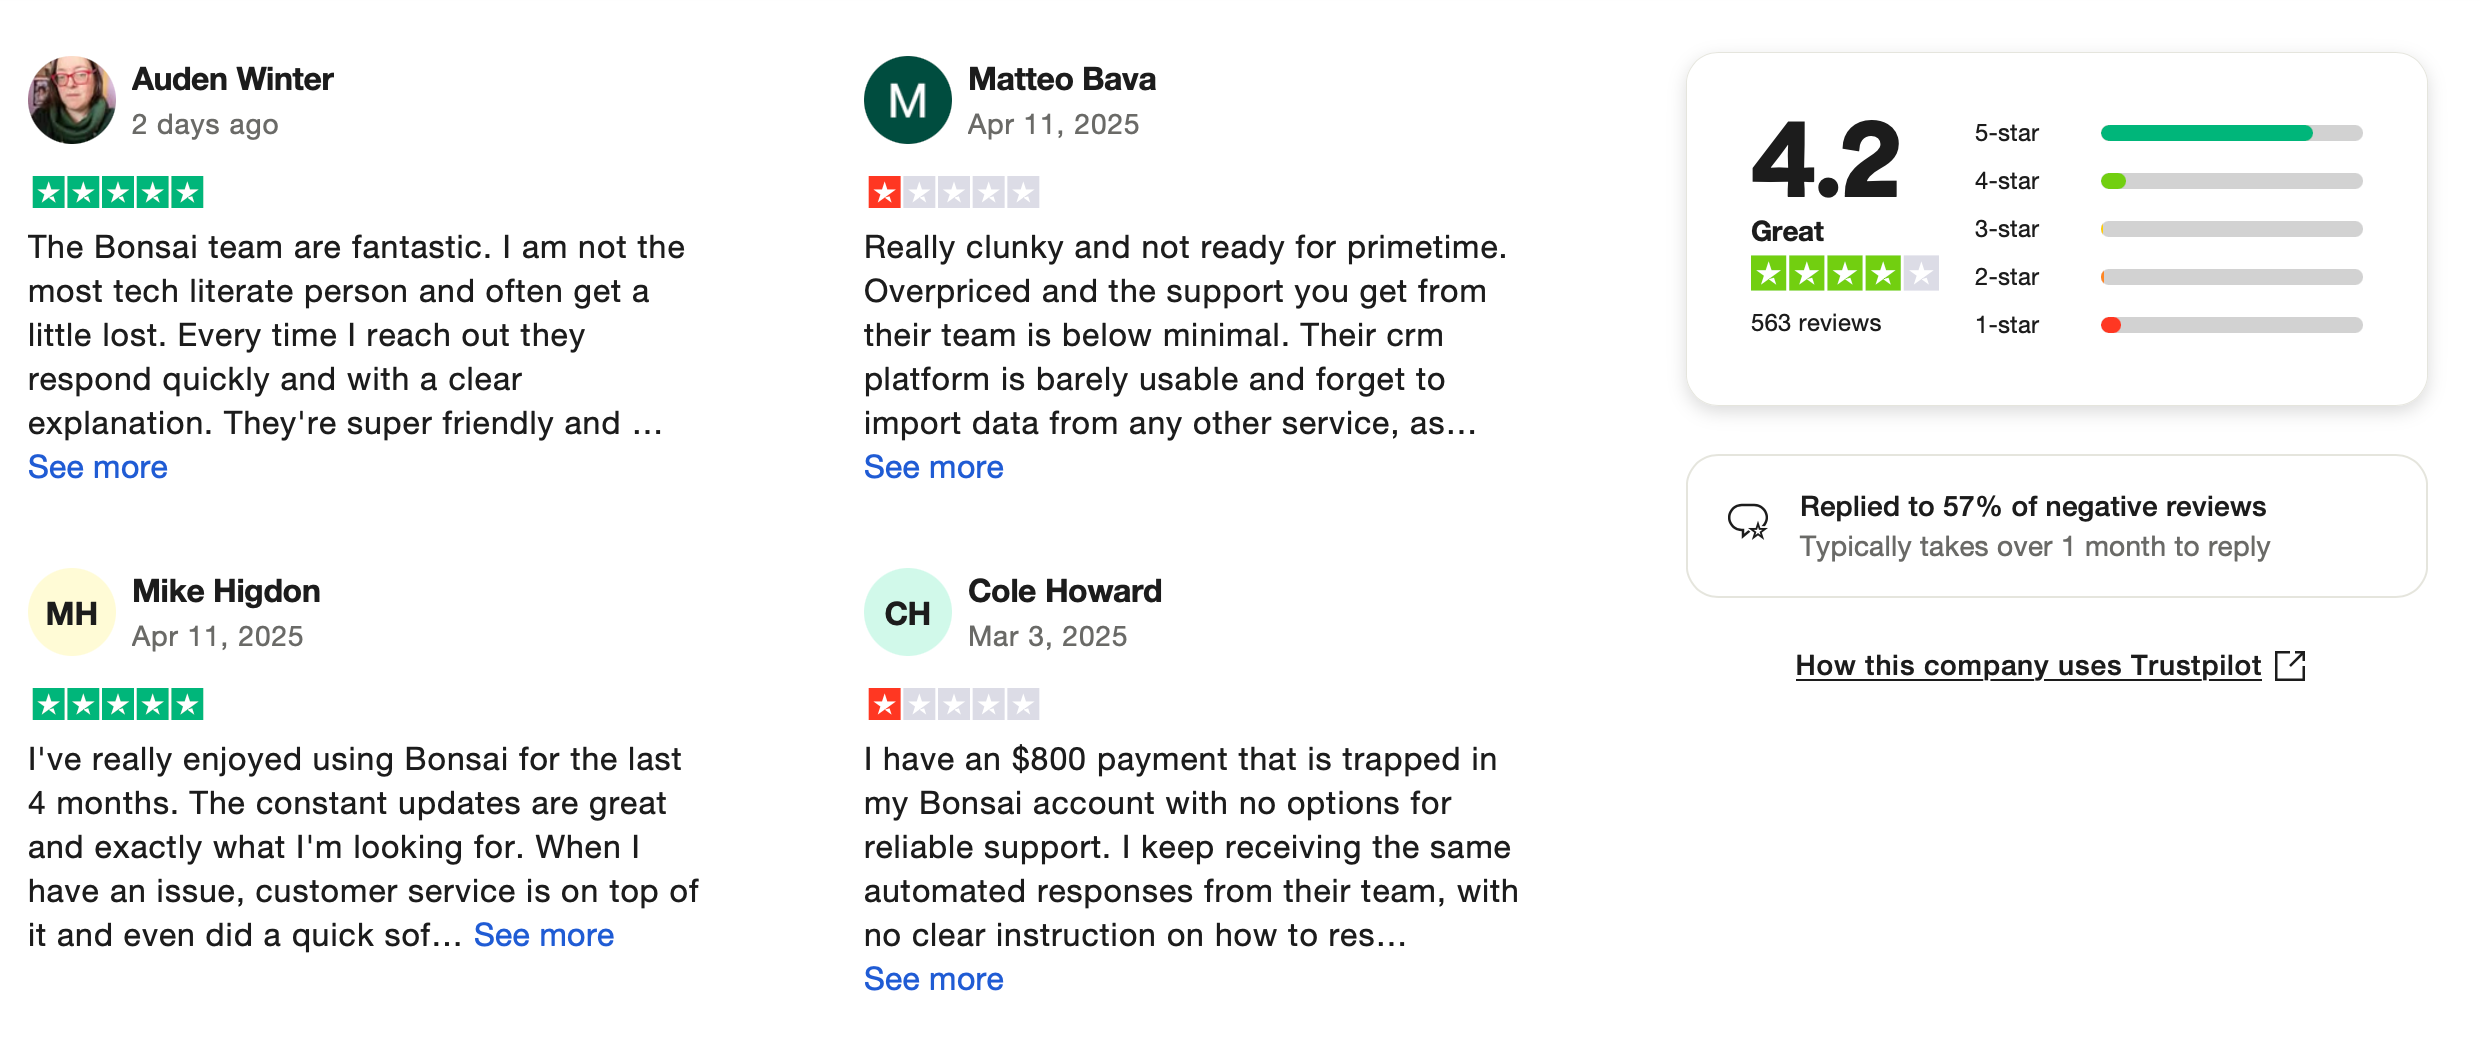Viewport: 2480px width, 1056px height.
Task: Click Cole Howard's CH avatar
Action: pyautogui.click(x=907, y=612)
